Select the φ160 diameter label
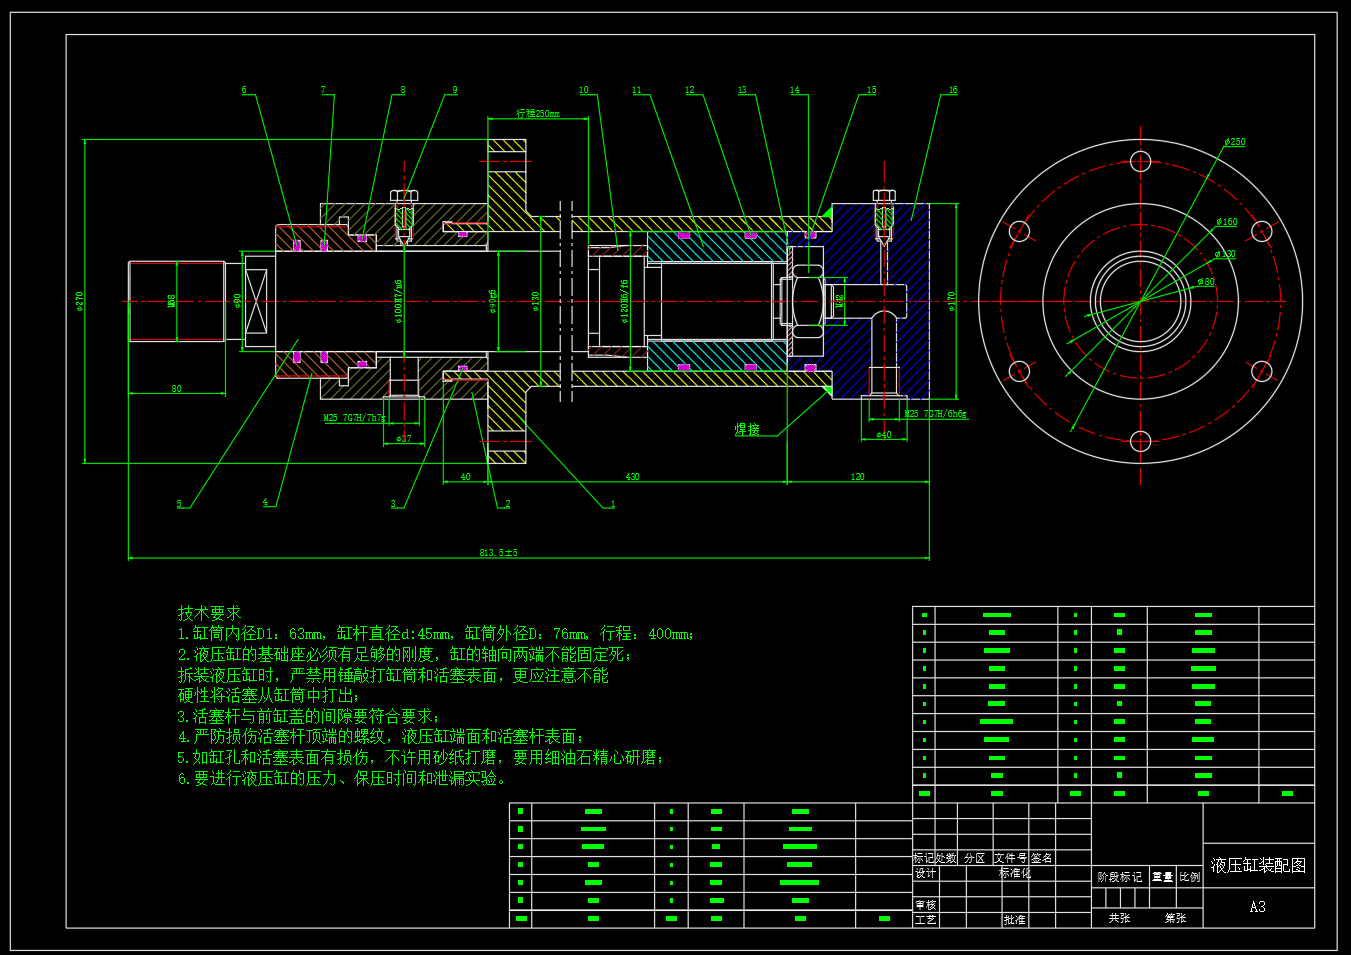The image size is (1351, 955). (x=1227, y=222)
